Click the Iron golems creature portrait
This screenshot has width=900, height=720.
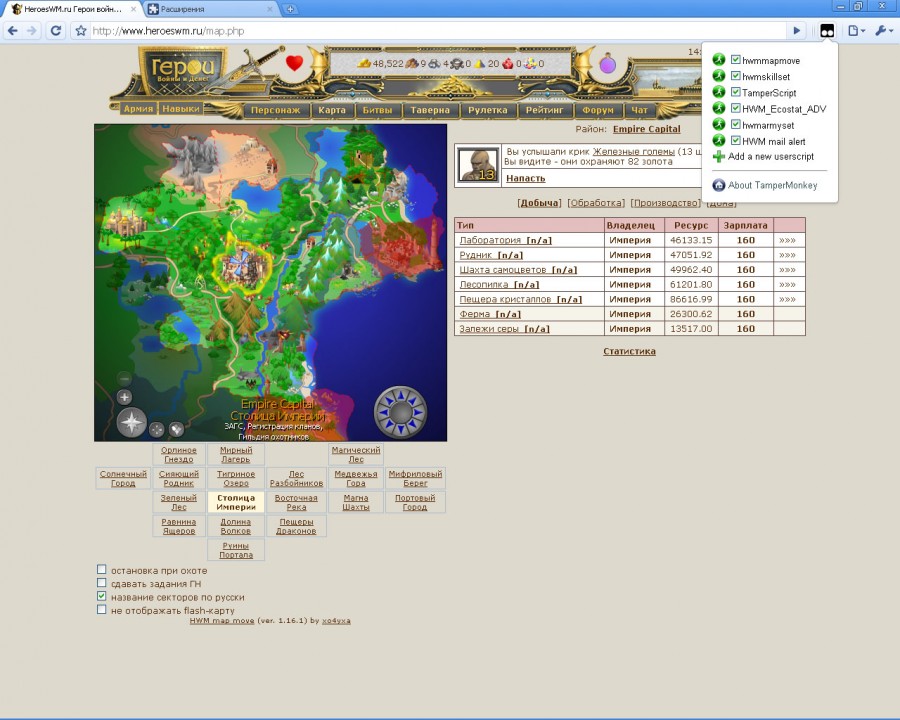pyautogui.click(x=478, y=165)
